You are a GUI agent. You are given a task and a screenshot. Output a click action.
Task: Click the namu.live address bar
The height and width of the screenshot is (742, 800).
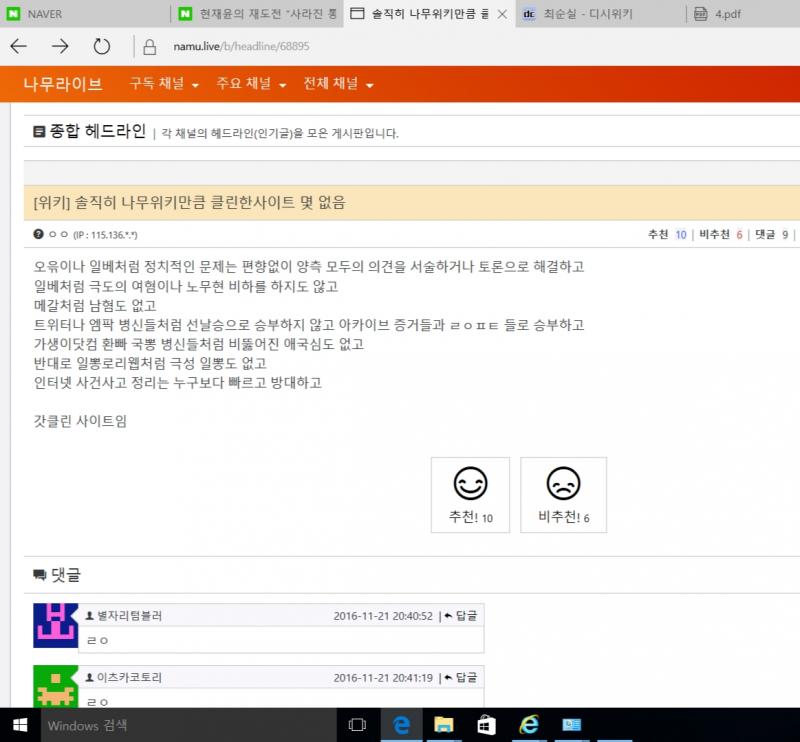click(241, 46)
